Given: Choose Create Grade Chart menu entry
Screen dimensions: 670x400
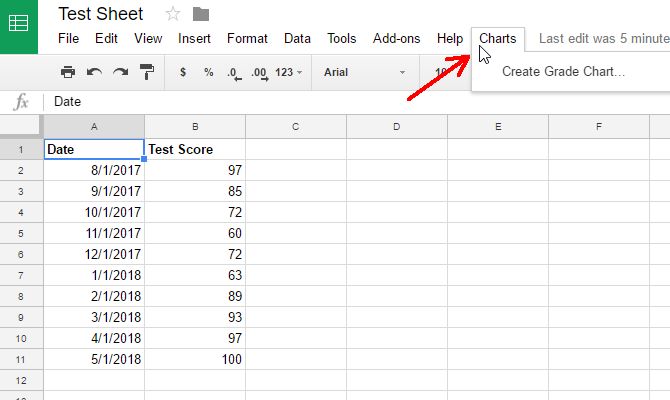Looking at the screenshot, I should click(x=563, y=71).
